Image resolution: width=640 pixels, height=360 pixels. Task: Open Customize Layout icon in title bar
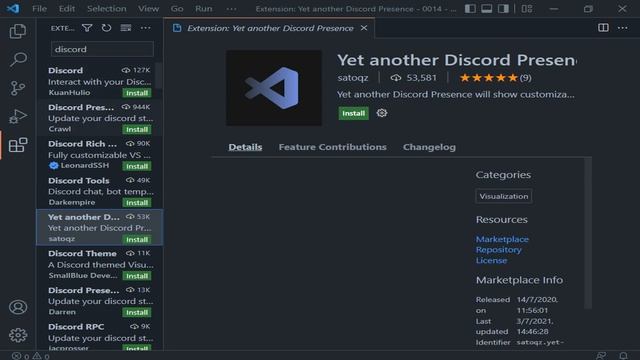527,9
